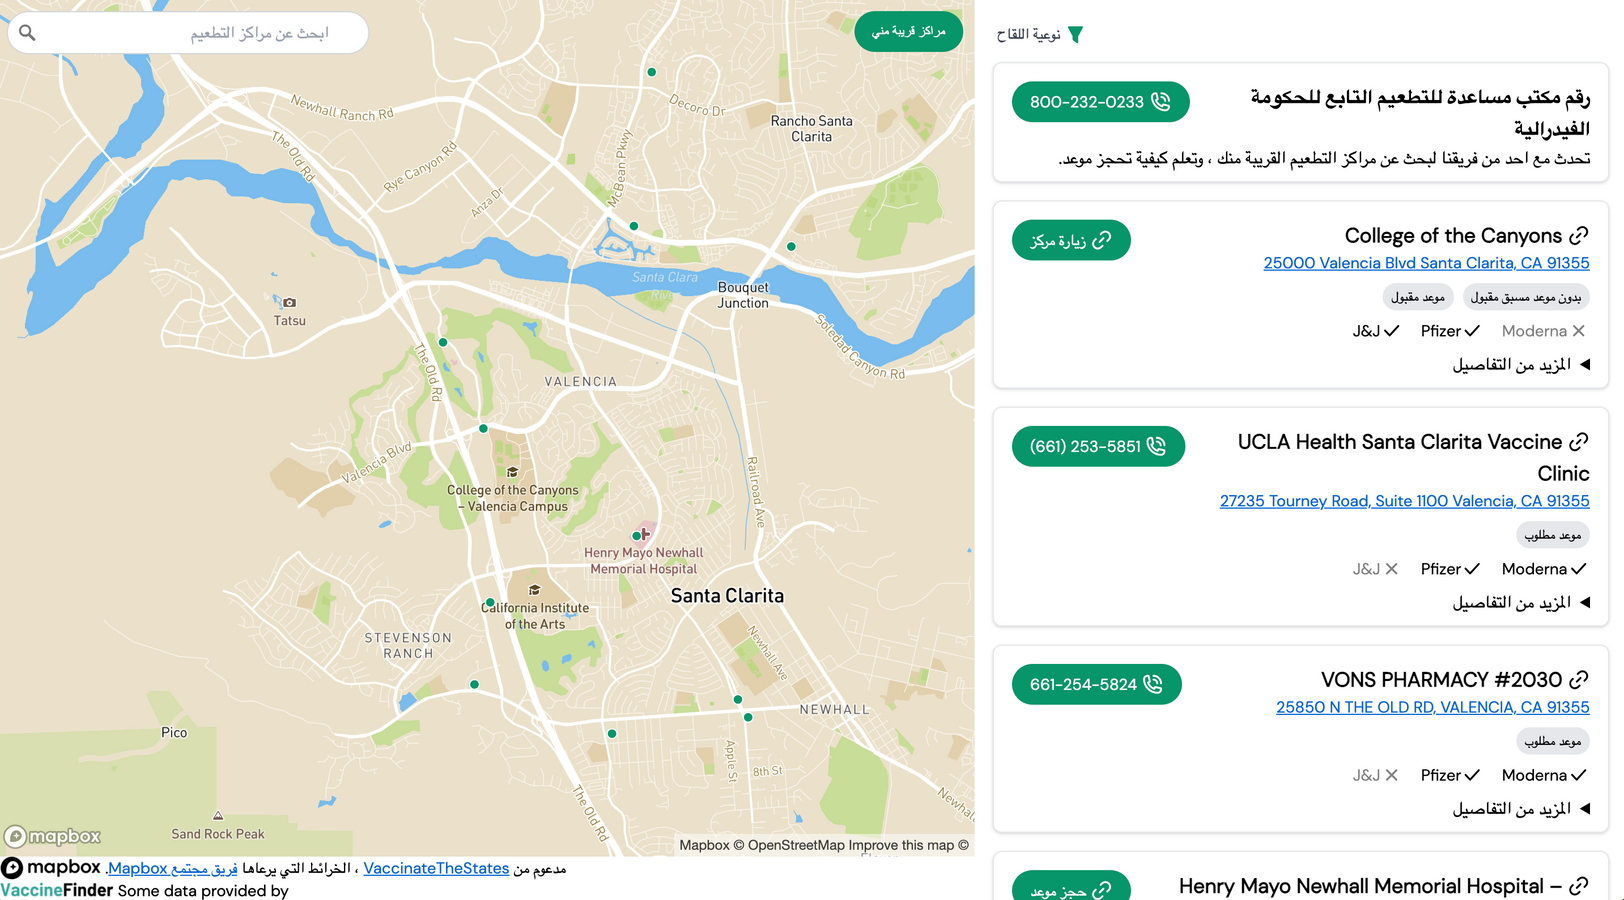Click Moderna label in College of the Canyons card
Image resolution: width=1624 pixels, height=900 pixels.
click(1534, 331)
